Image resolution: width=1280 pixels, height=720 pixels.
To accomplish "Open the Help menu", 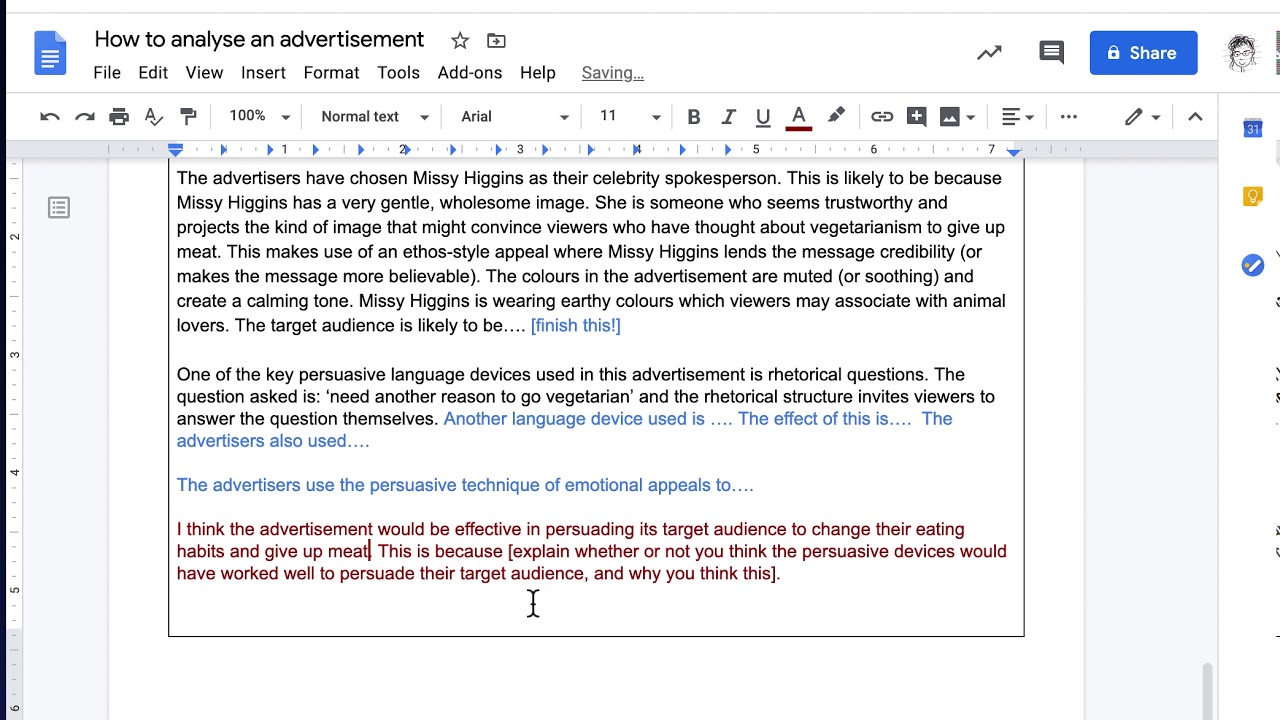I will tap(538, 73).
